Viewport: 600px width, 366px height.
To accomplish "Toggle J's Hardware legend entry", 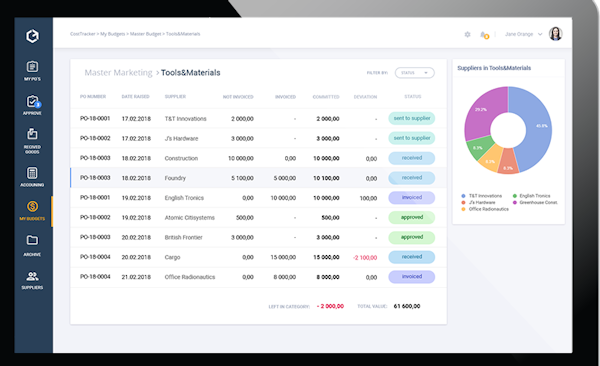I will (x=478, y=203).
